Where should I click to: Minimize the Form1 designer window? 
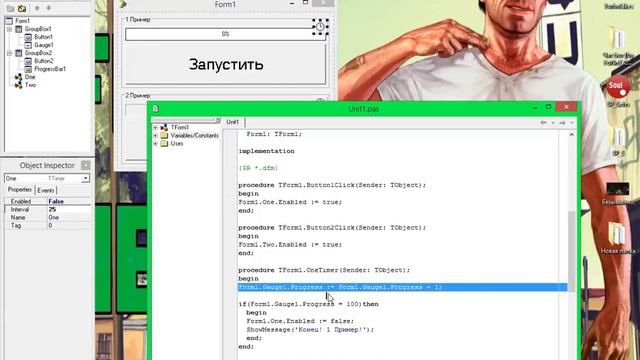(x=292, y=3)
